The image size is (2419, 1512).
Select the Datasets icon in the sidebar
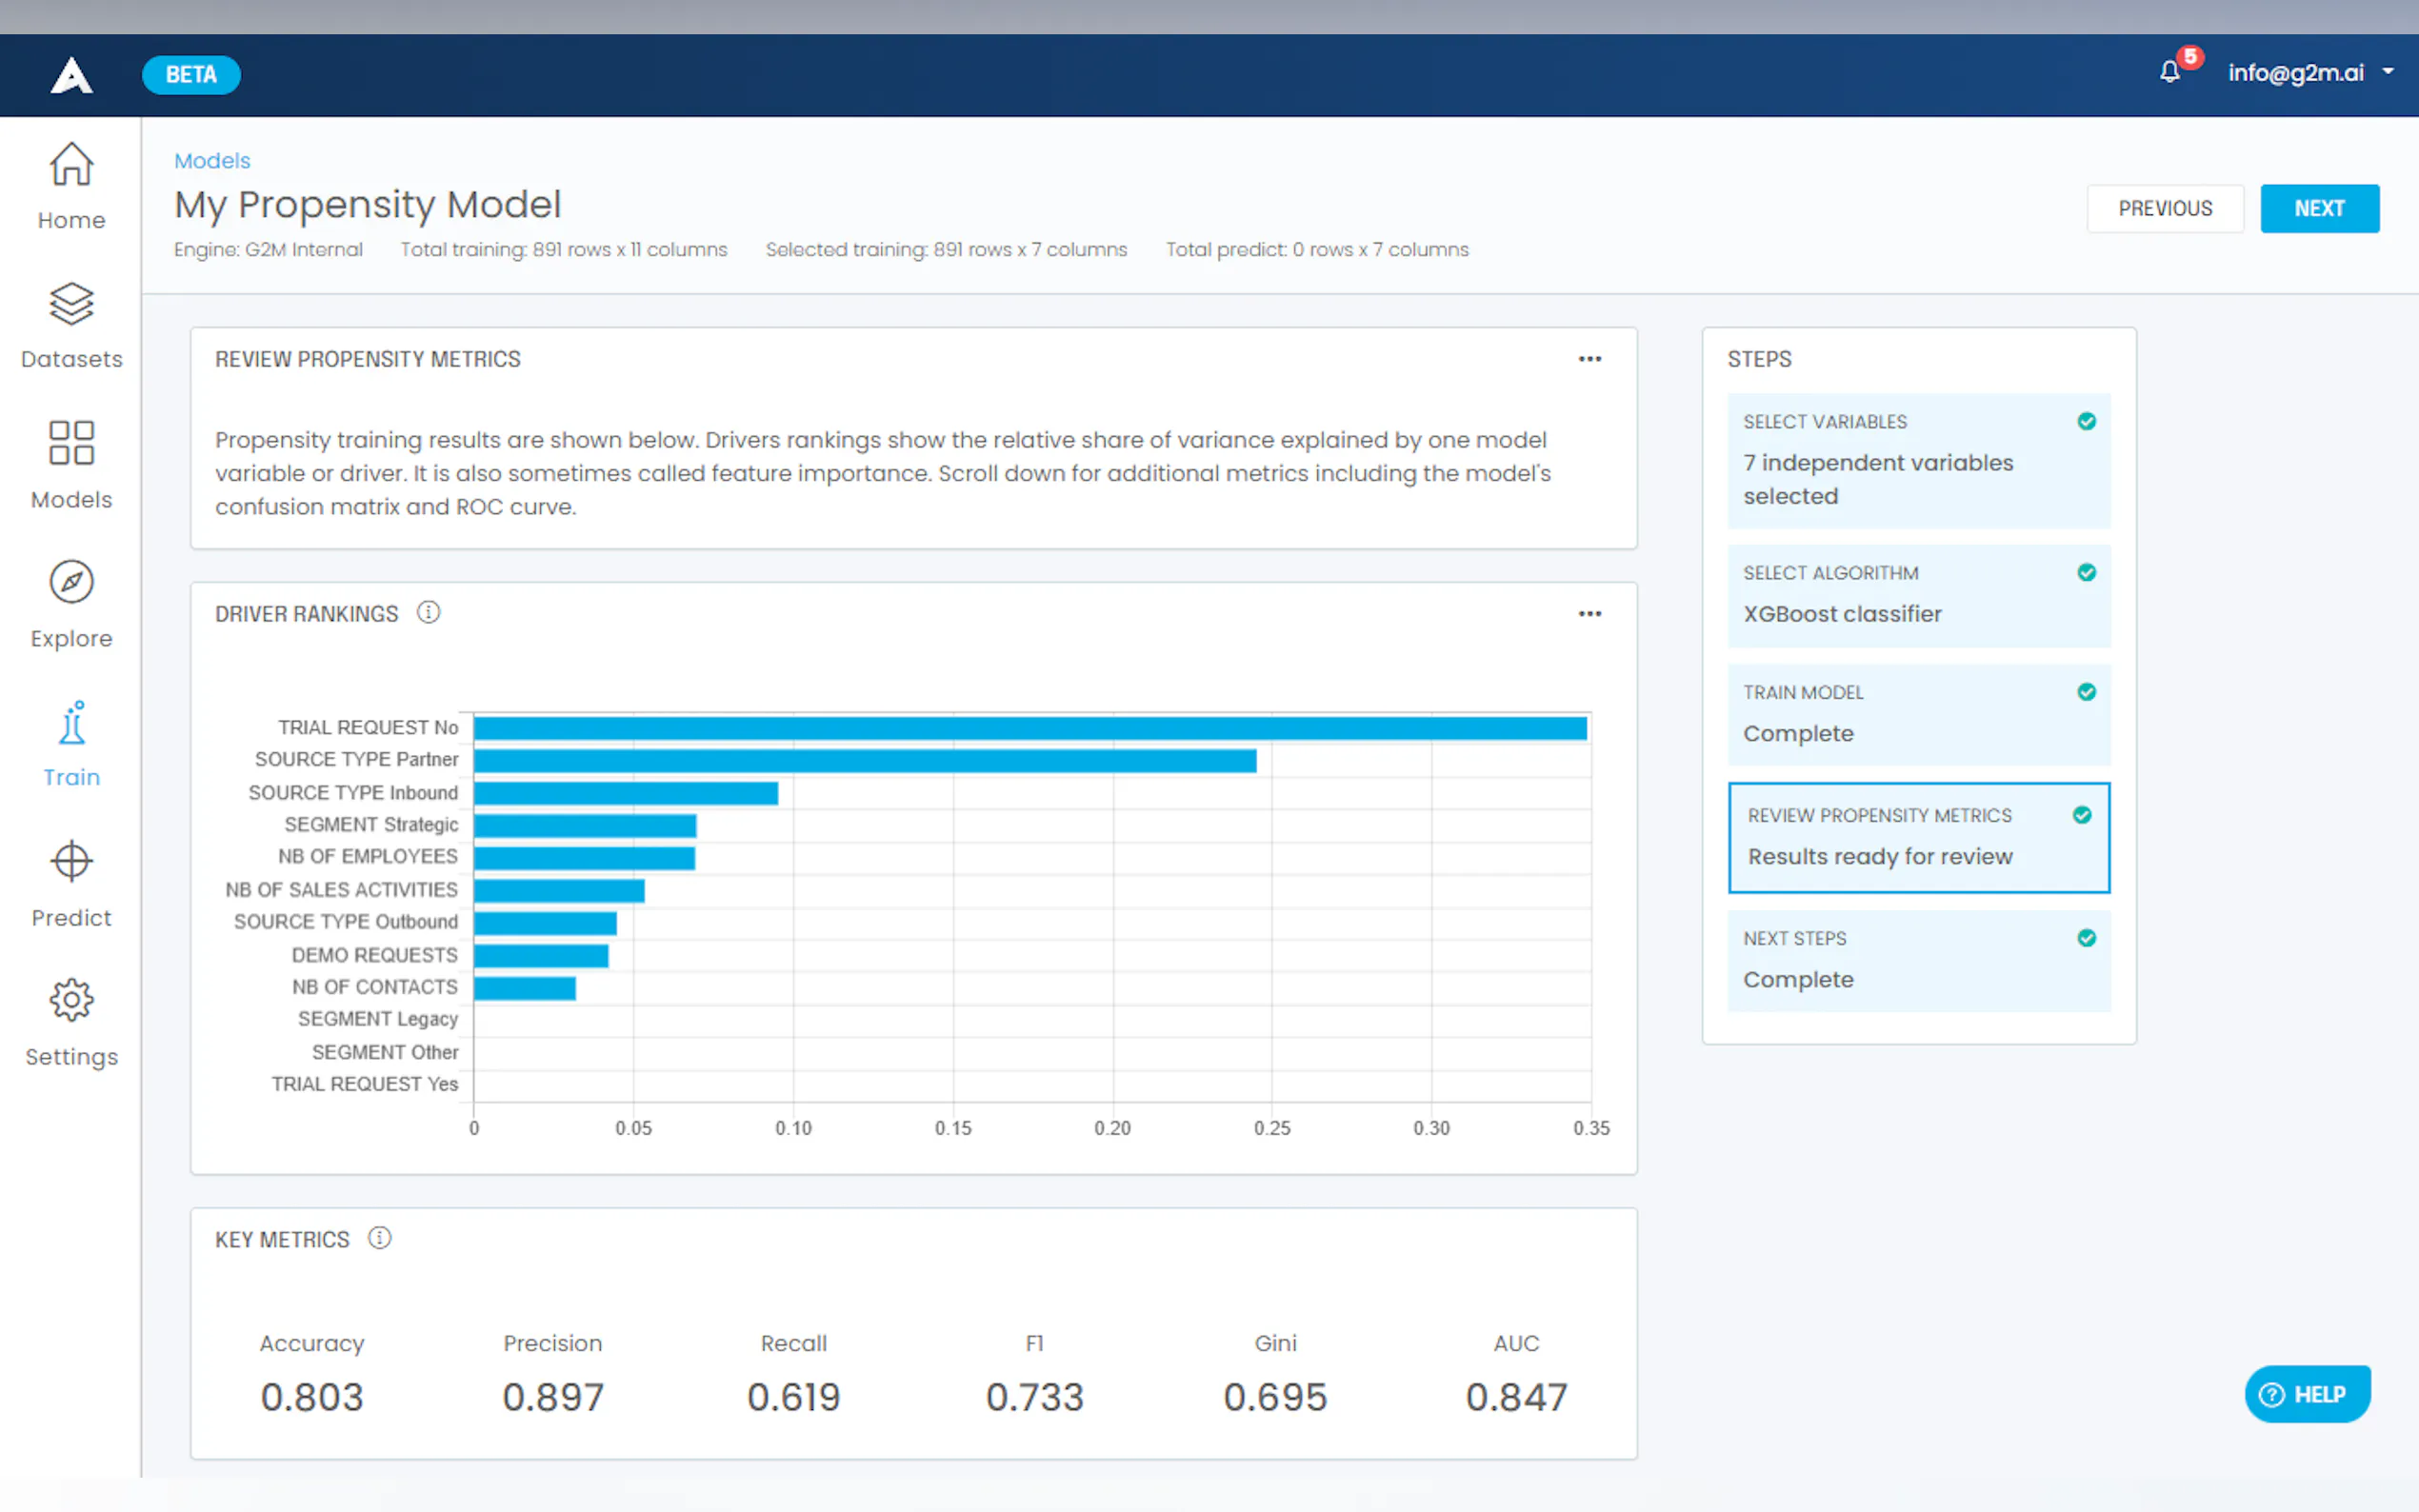[70, 305]
